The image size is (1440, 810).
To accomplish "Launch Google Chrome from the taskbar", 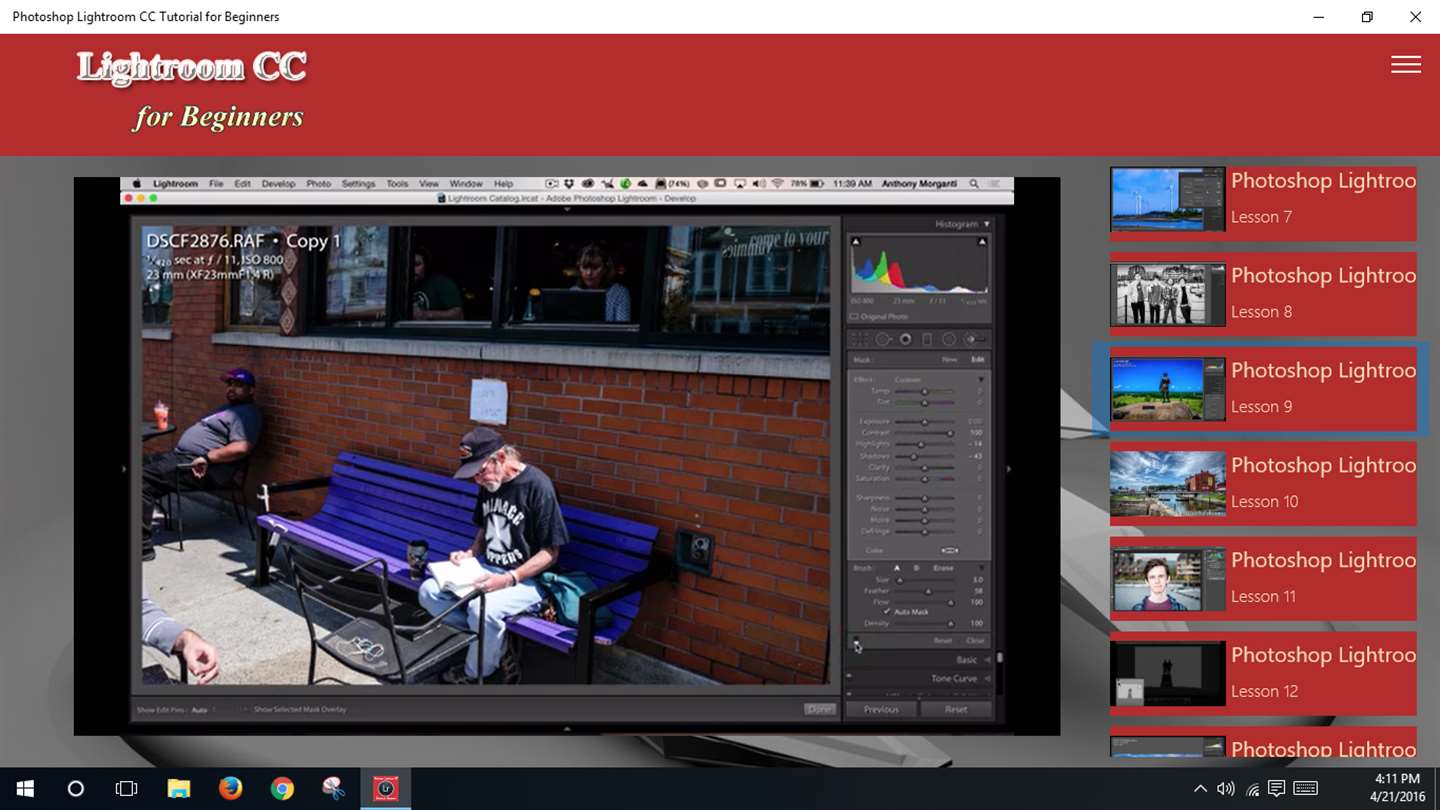I will point(282,789).
